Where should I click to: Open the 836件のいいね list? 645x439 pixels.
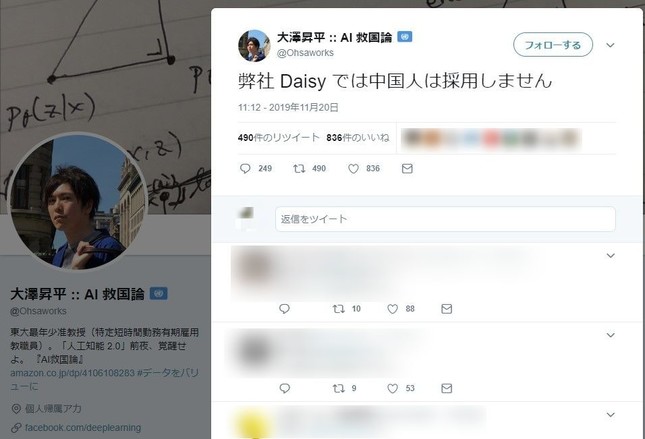357,138
